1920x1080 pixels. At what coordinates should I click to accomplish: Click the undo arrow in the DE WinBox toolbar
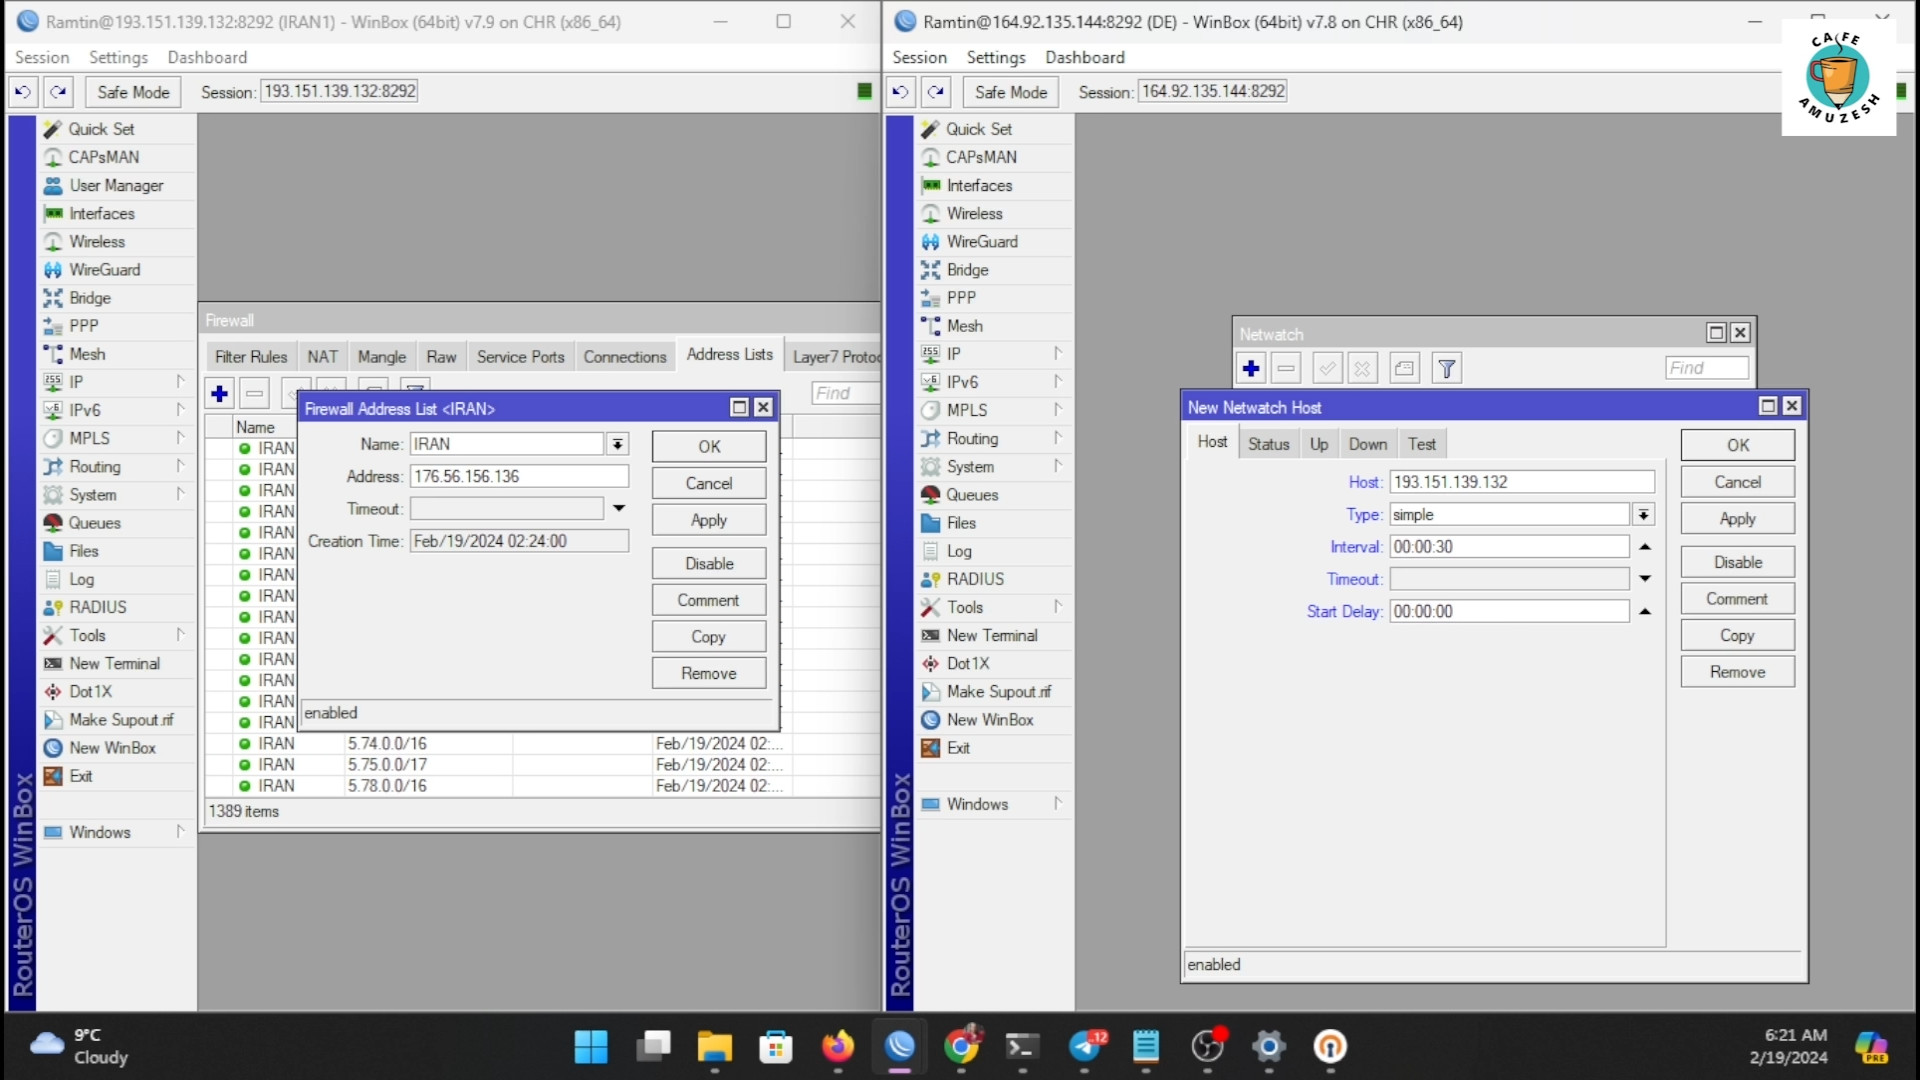900,92
